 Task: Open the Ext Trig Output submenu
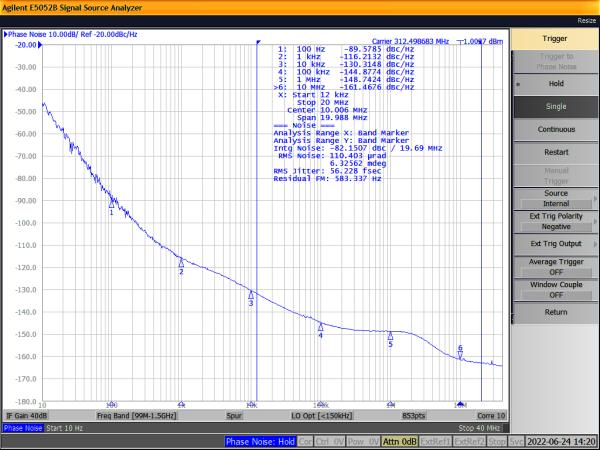click(556, 244)
